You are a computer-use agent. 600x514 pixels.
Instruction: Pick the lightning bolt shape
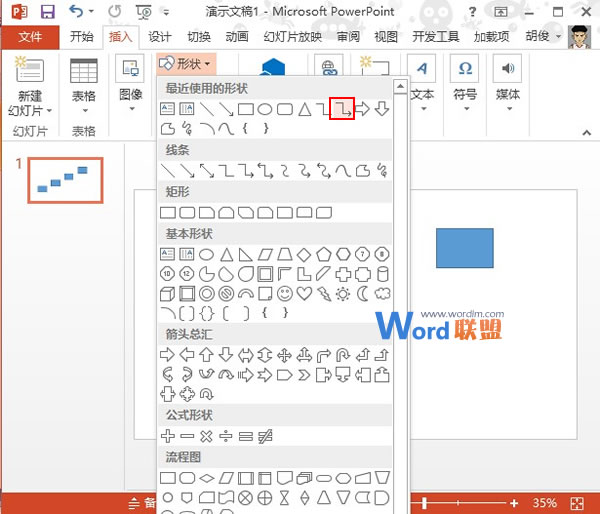[x=324, y=294]
